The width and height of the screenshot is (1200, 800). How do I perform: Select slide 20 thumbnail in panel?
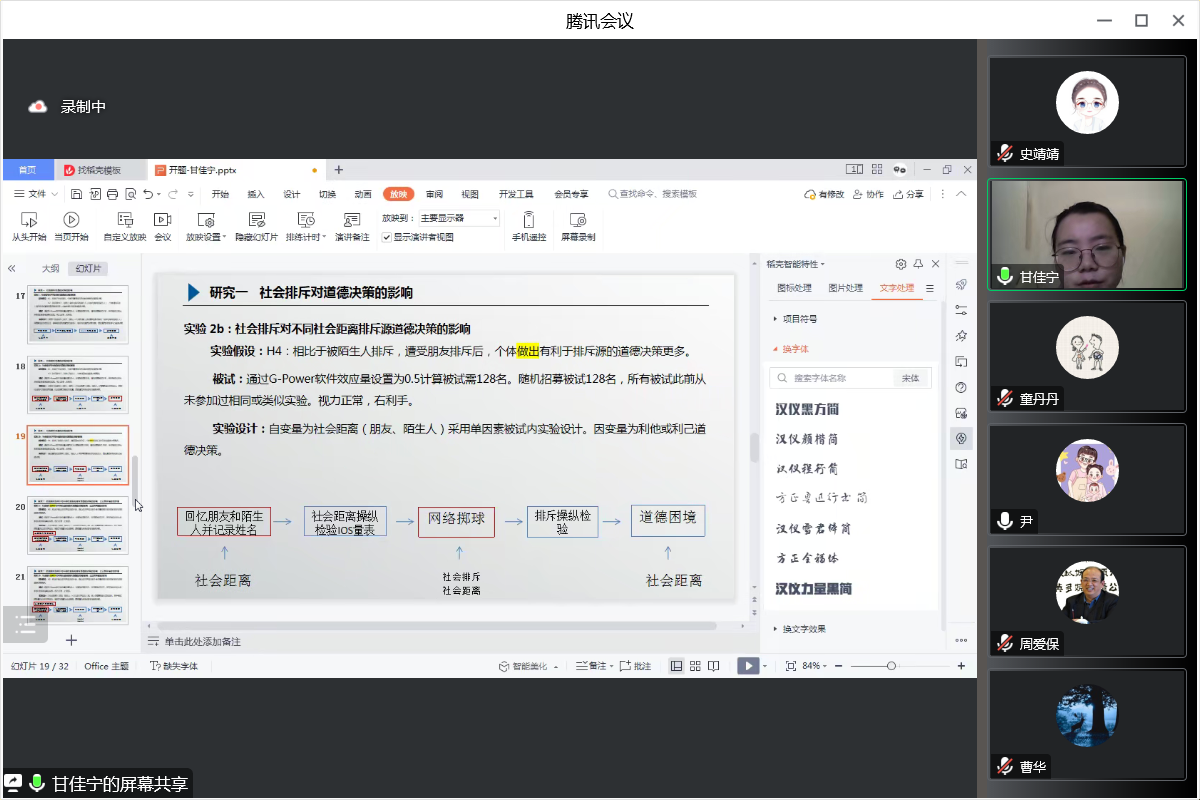pos(78,525)
